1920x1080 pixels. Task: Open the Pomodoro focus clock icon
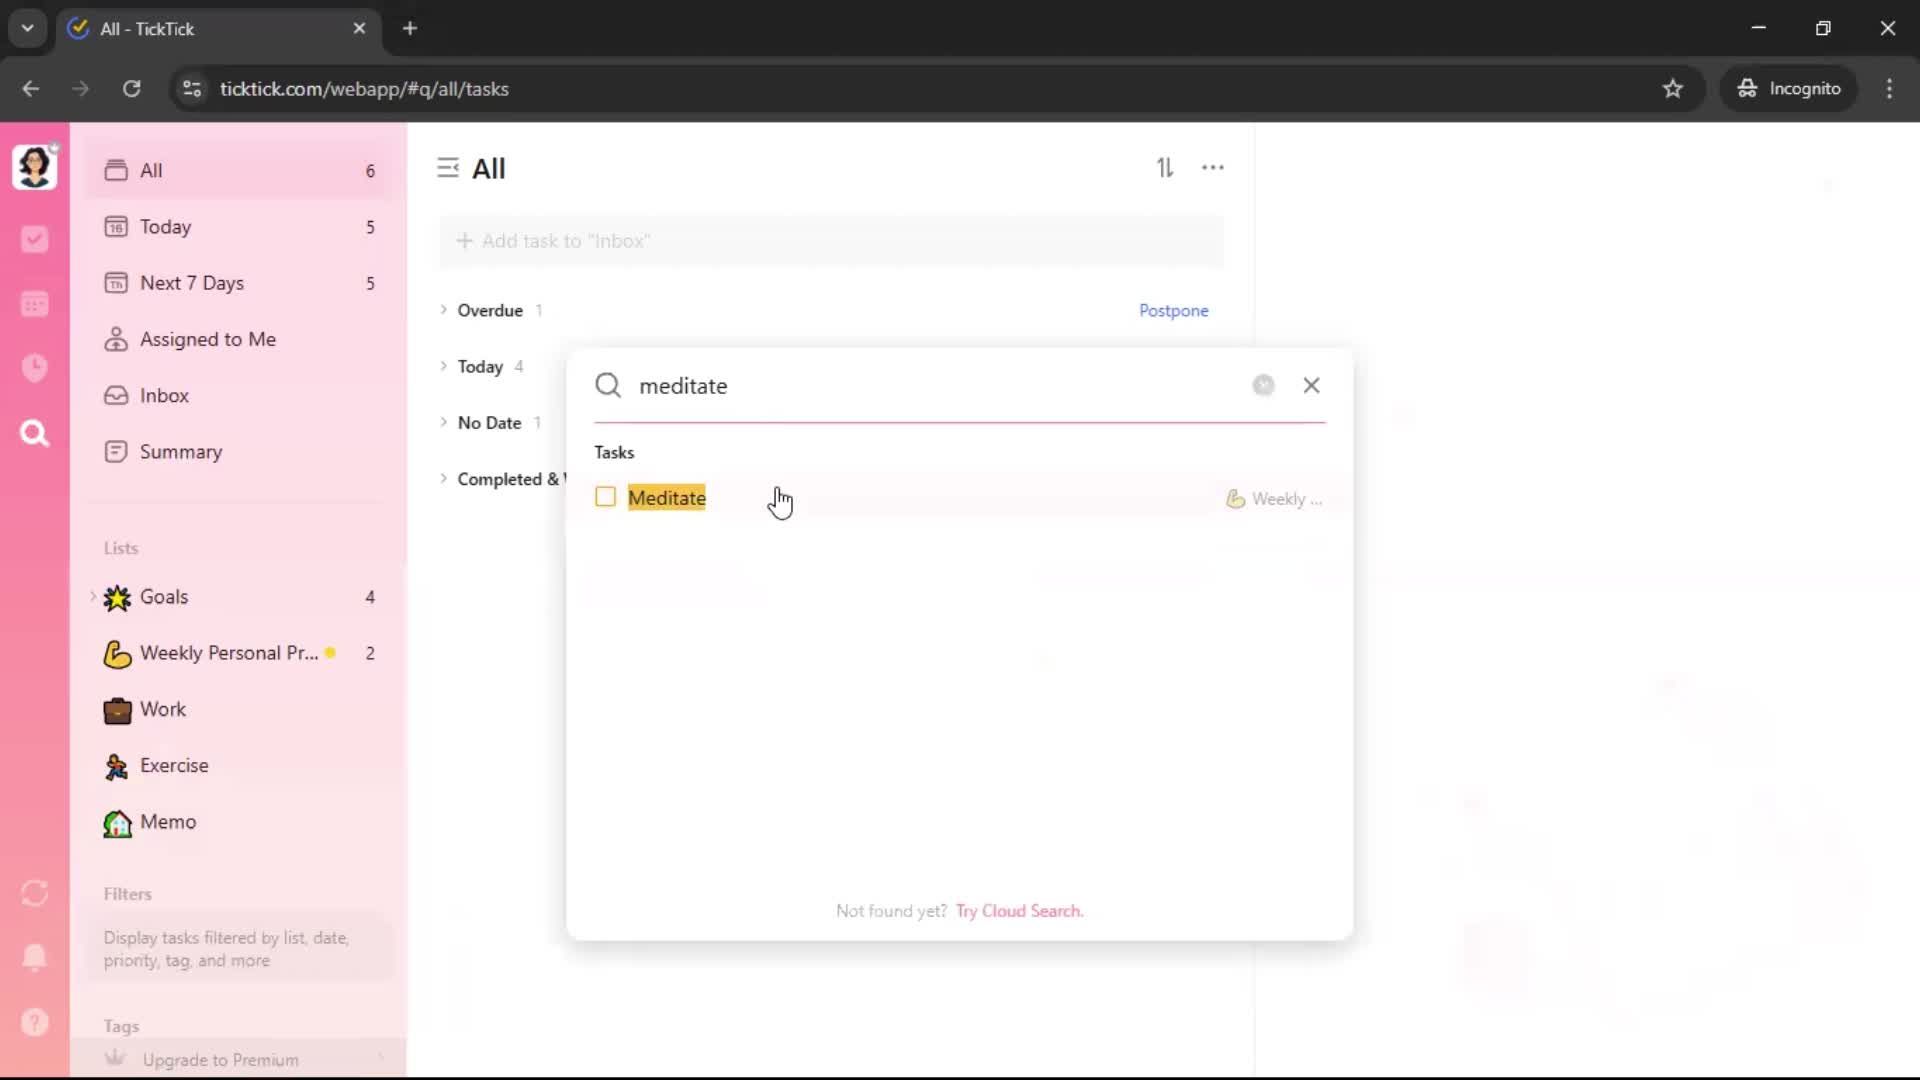(35, 368)
